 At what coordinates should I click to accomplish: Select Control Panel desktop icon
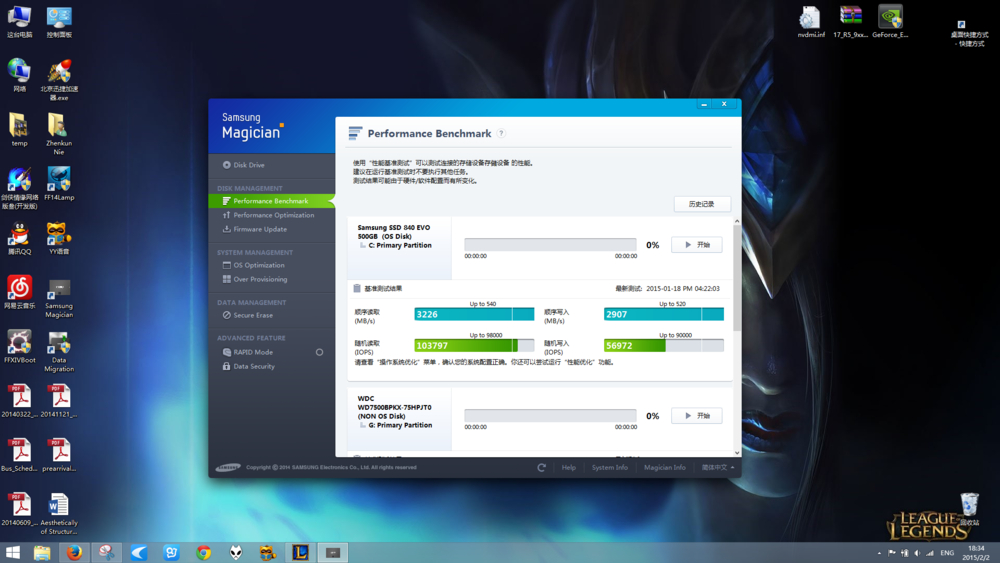coord(59,22)
